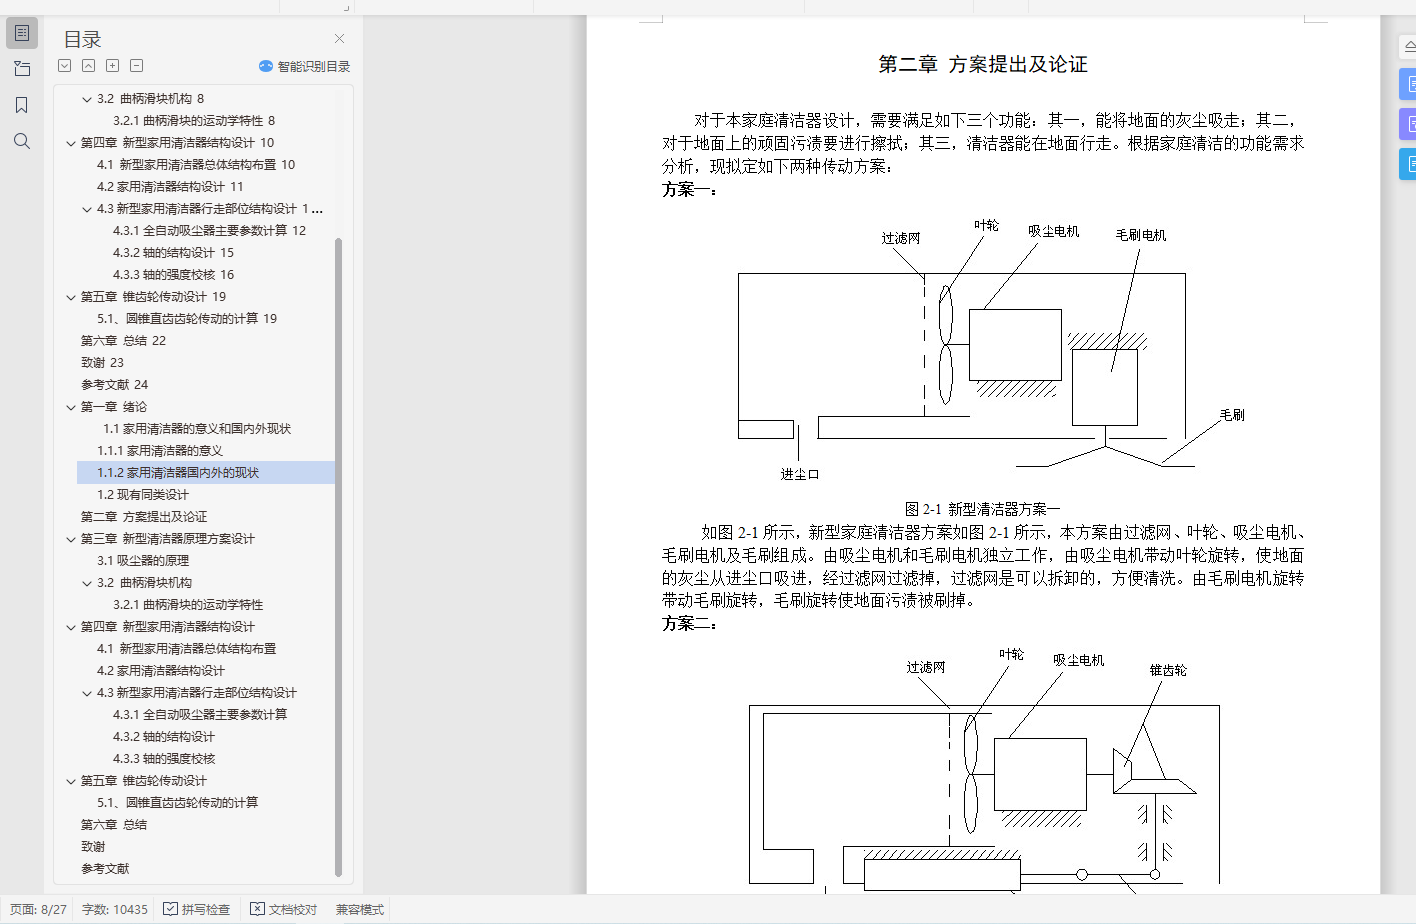Go to '5.1、圆锥直齿齿轮传动的计算 19'

pyautogui.click(x=187, y=319)
